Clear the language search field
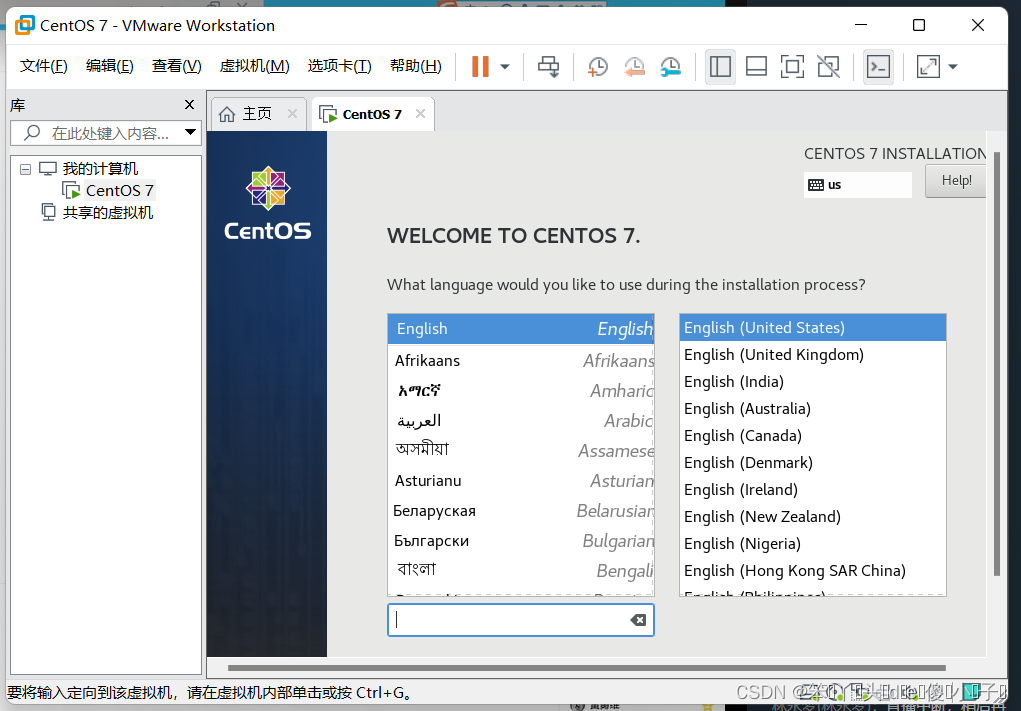 638,620
